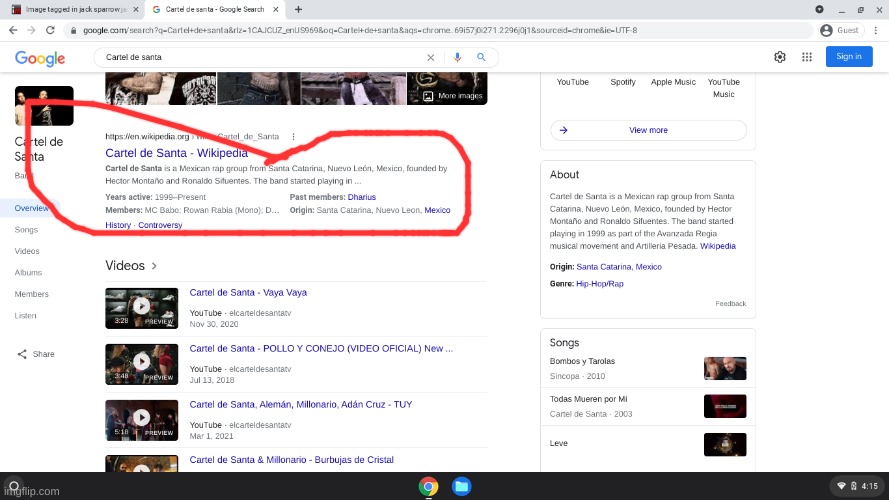Select the Songs sidebar tab
Screen dimensions: 889x500
(x=26, y=230)
